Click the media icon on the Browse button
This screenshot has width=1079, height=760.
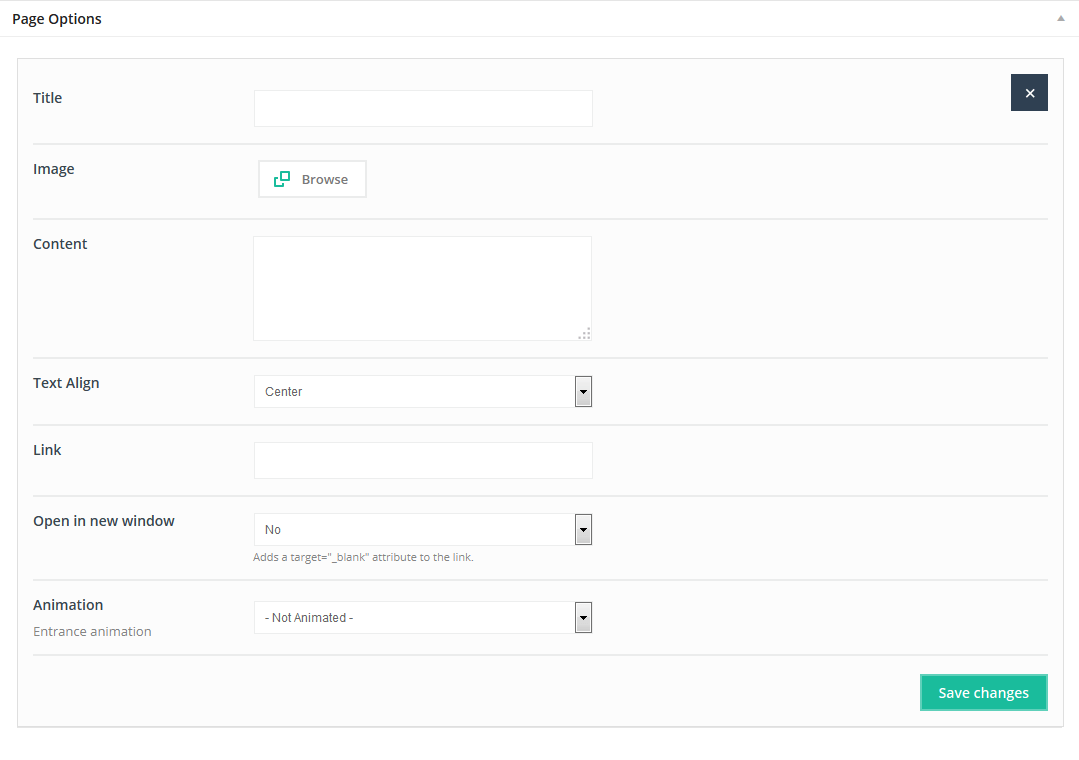pyautogui.click(x=282, y=179)
